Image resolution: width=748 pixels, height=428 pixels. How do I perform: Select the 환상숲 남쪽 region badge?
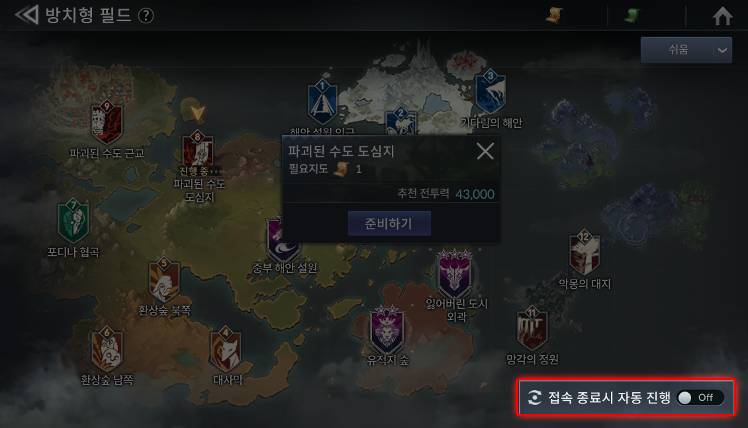coord(107,349)
